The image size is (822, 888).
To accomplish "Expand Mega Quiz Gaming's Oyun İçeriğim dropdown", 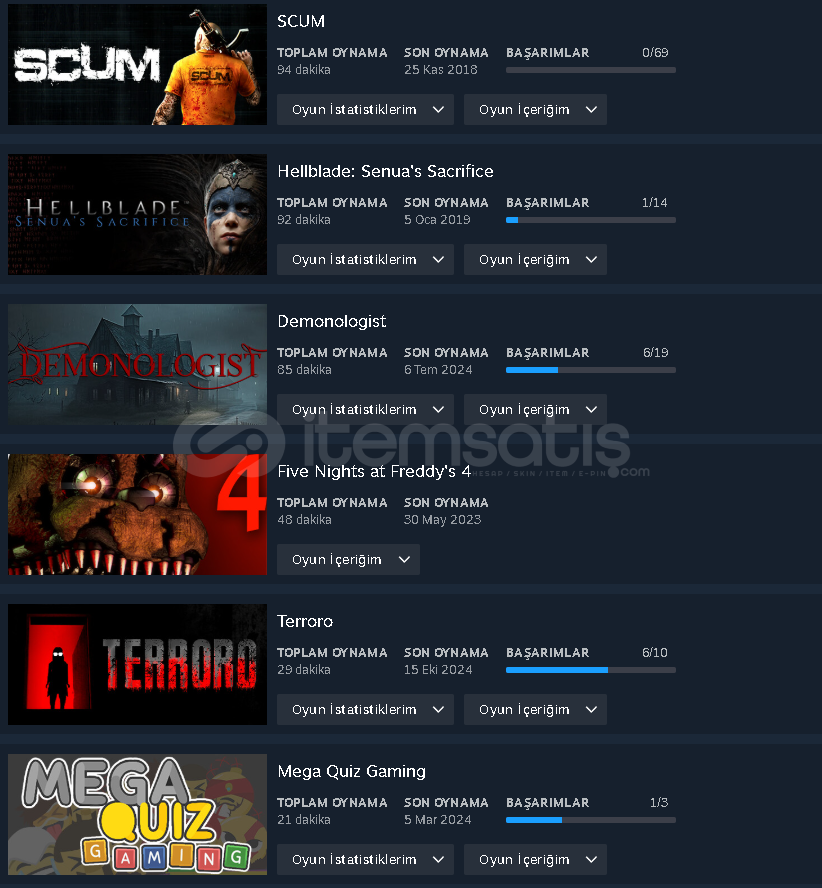I will coord(535,860).
